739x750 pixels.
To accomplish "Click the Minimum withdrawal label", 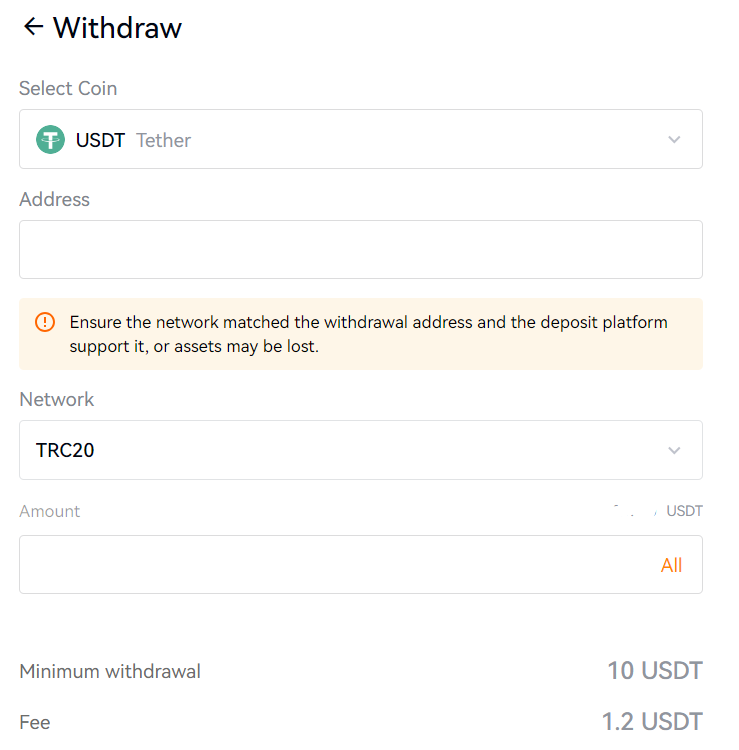I will (110, 671).
